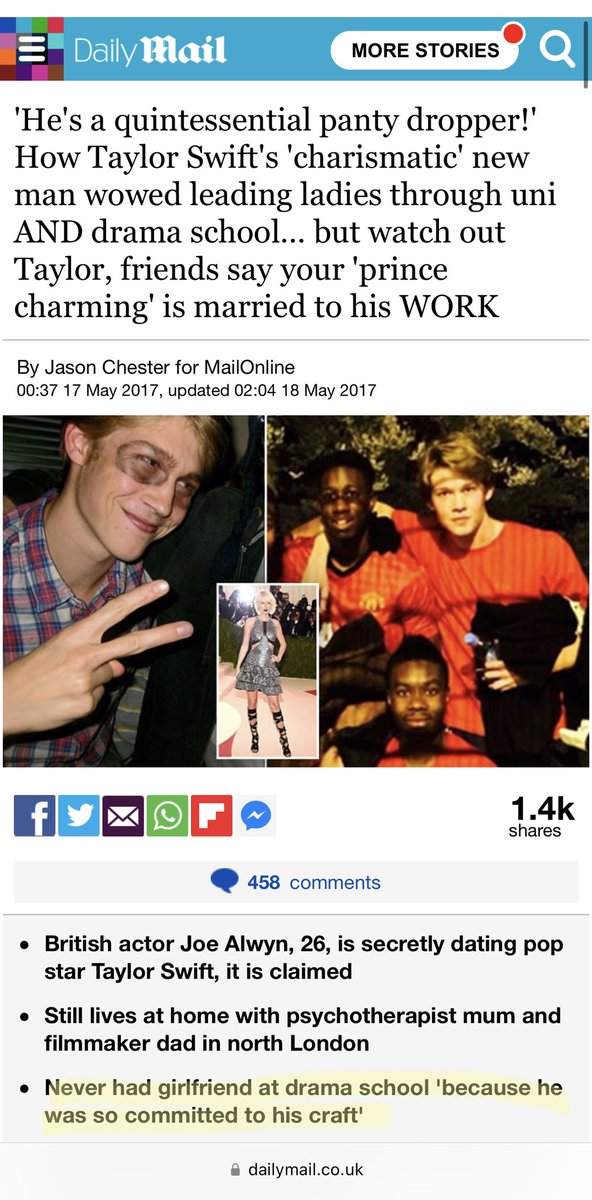
Task: Open the MORE STORIES button
Action: pos(425,49)
